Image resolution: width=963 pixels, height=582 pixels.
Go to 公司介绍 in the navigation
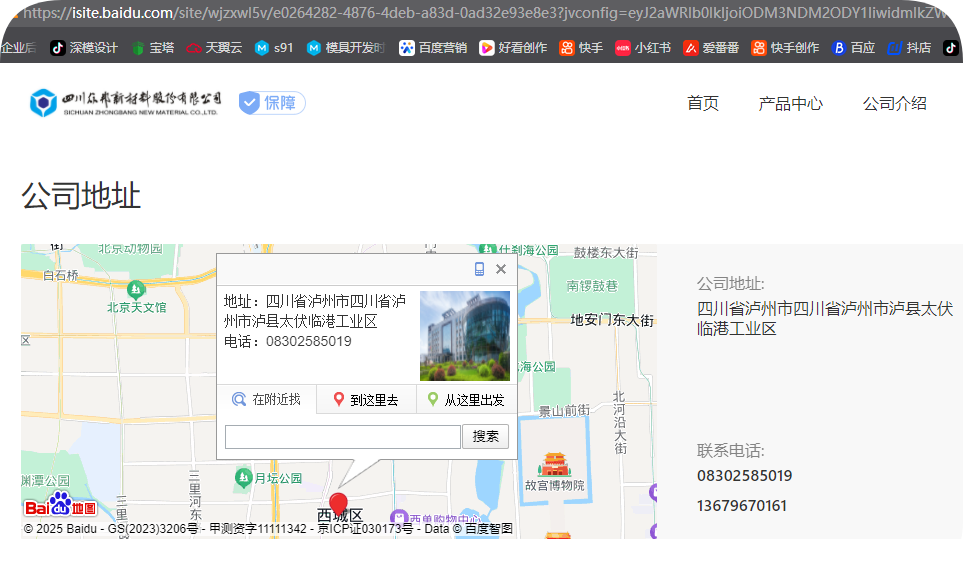point(893,103)
